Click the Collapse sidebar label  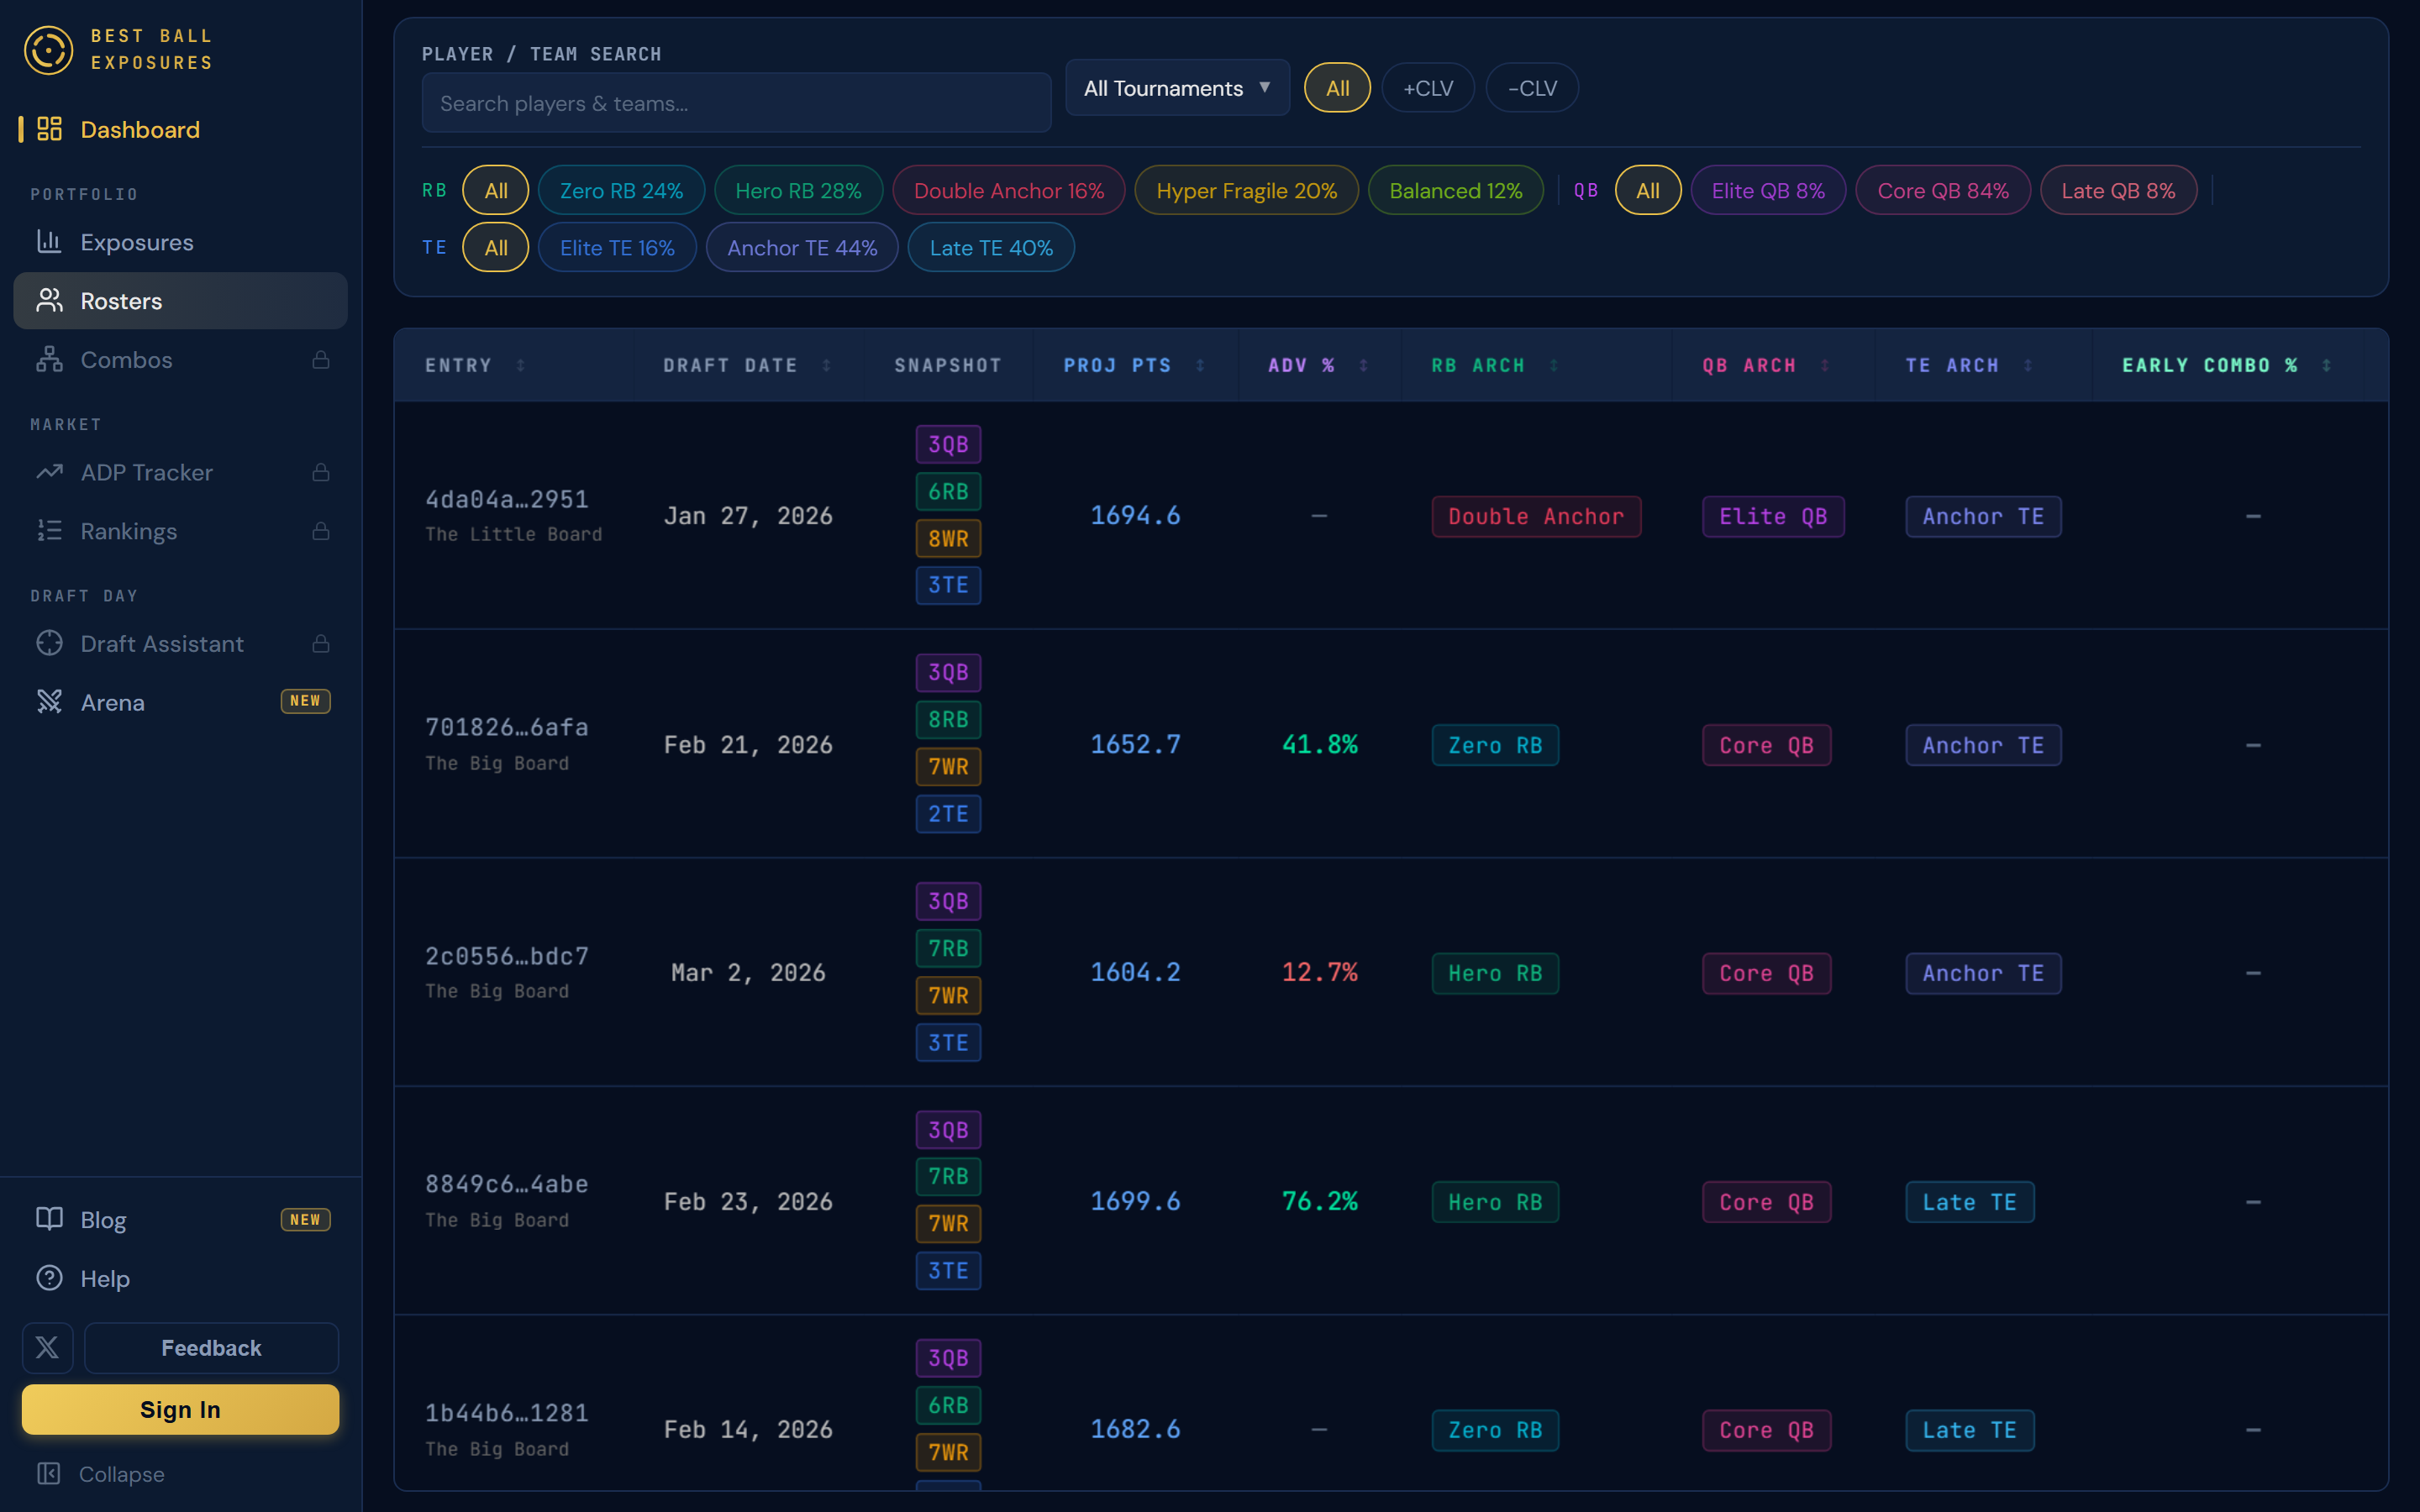(121, 1473)
